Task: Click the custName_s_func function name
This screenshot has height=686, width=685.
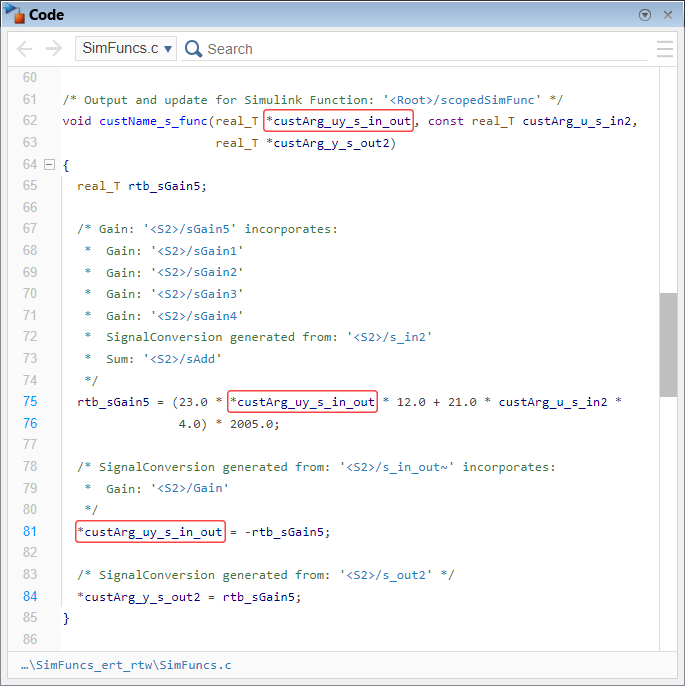Action: tap(153, 121)
